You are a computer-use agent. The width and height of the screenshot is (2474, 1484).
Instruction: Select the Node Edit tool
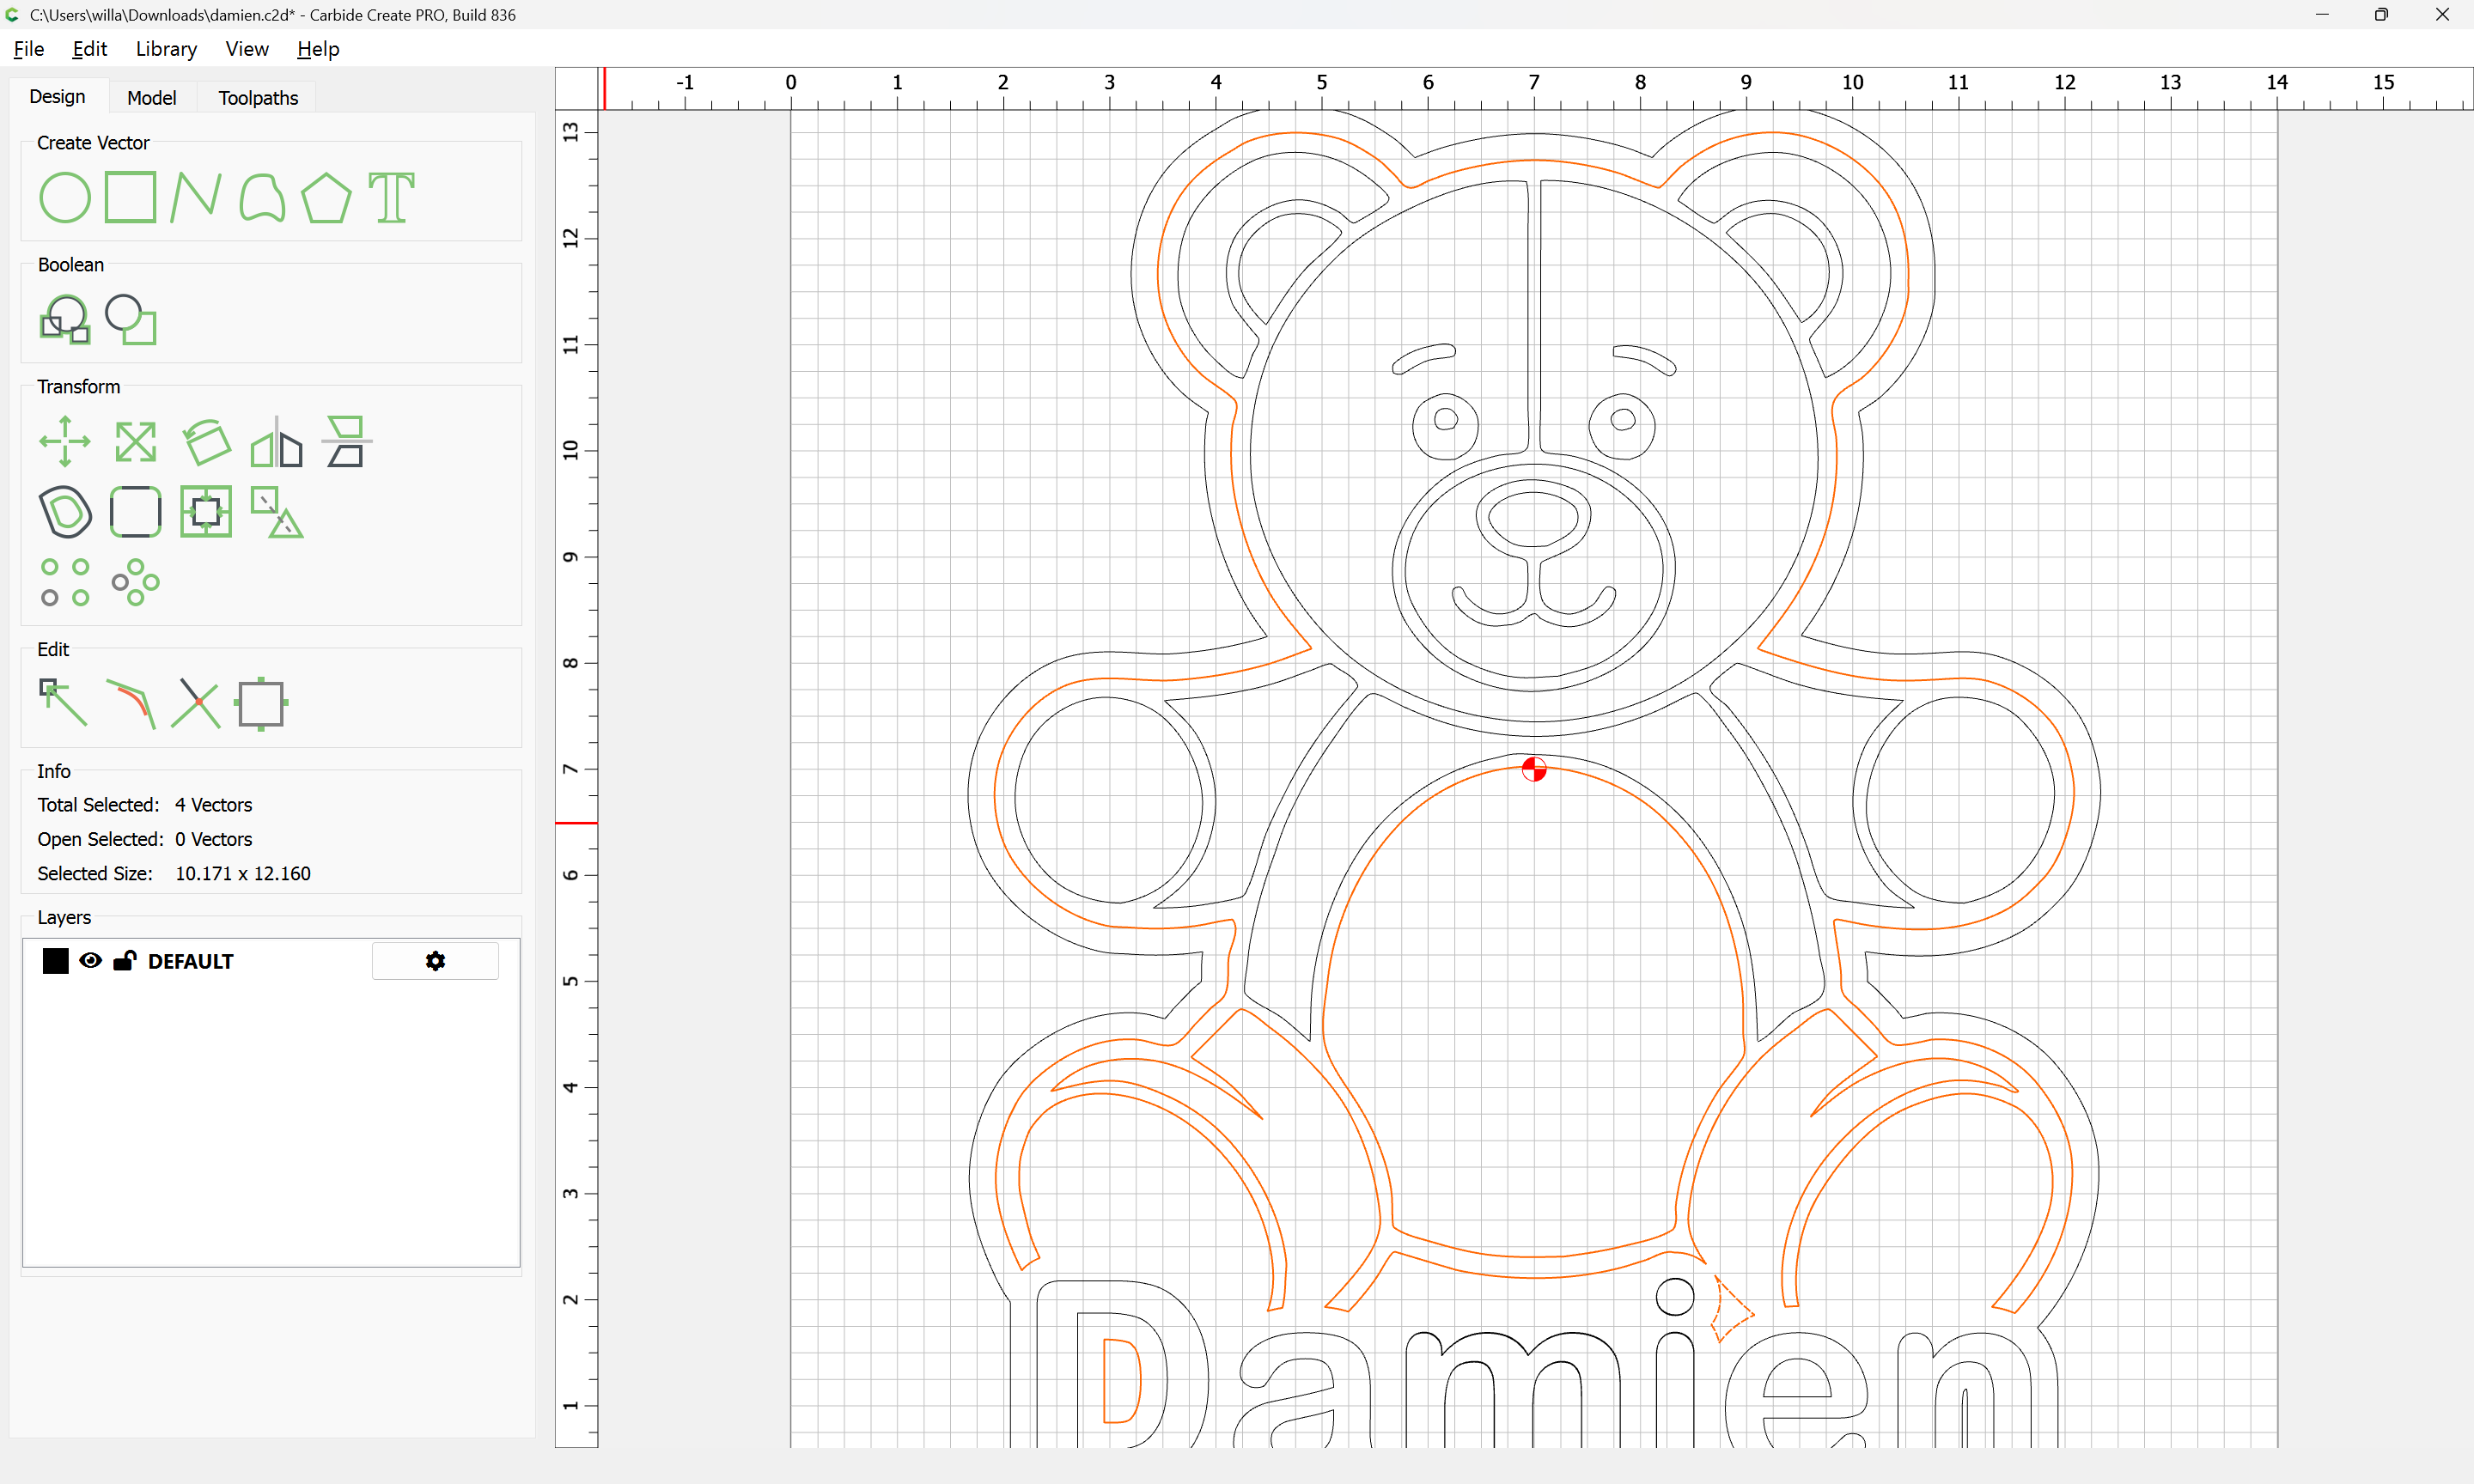tap(63, 703)
